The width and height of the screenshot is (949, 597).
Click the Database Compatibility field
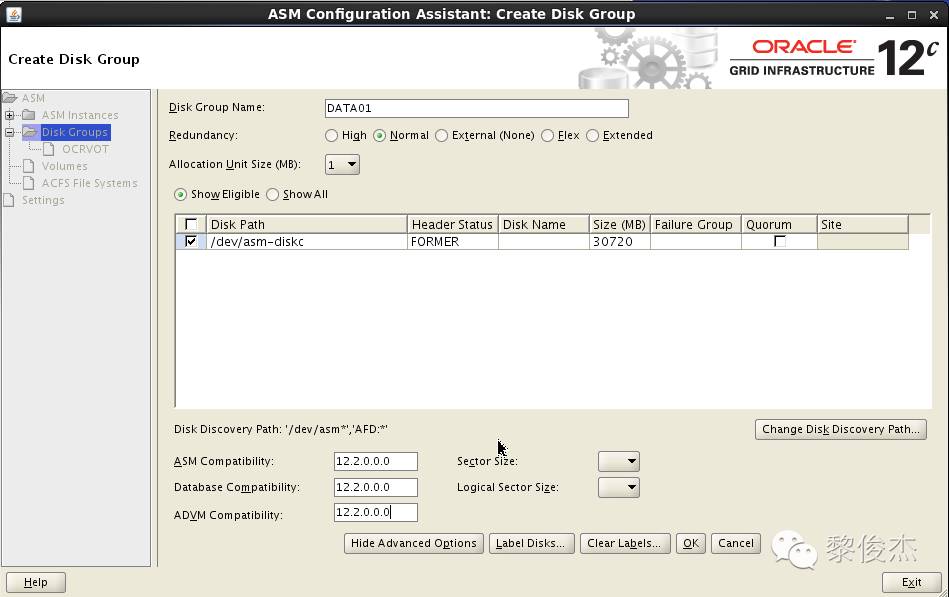pyautogui.click(x=376, y=487)
